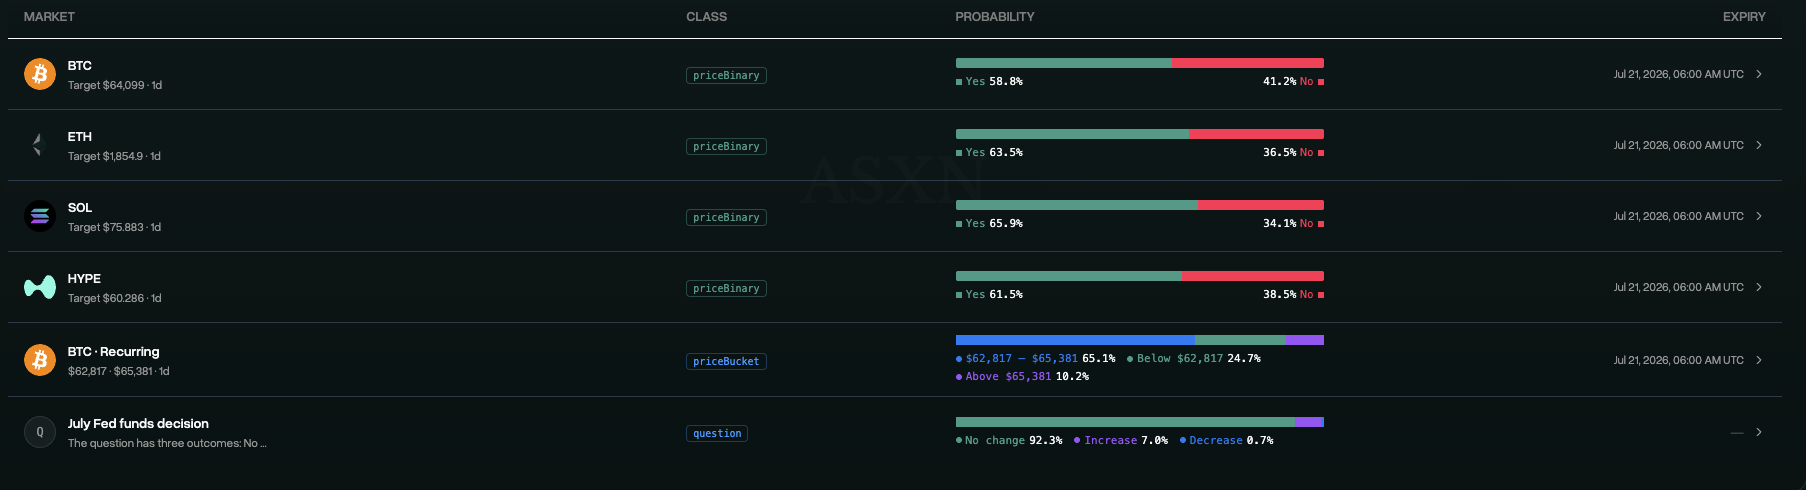Click BTC probability bar red No segment
This screenshot has width=1806, height=490.
point(1248,63)
